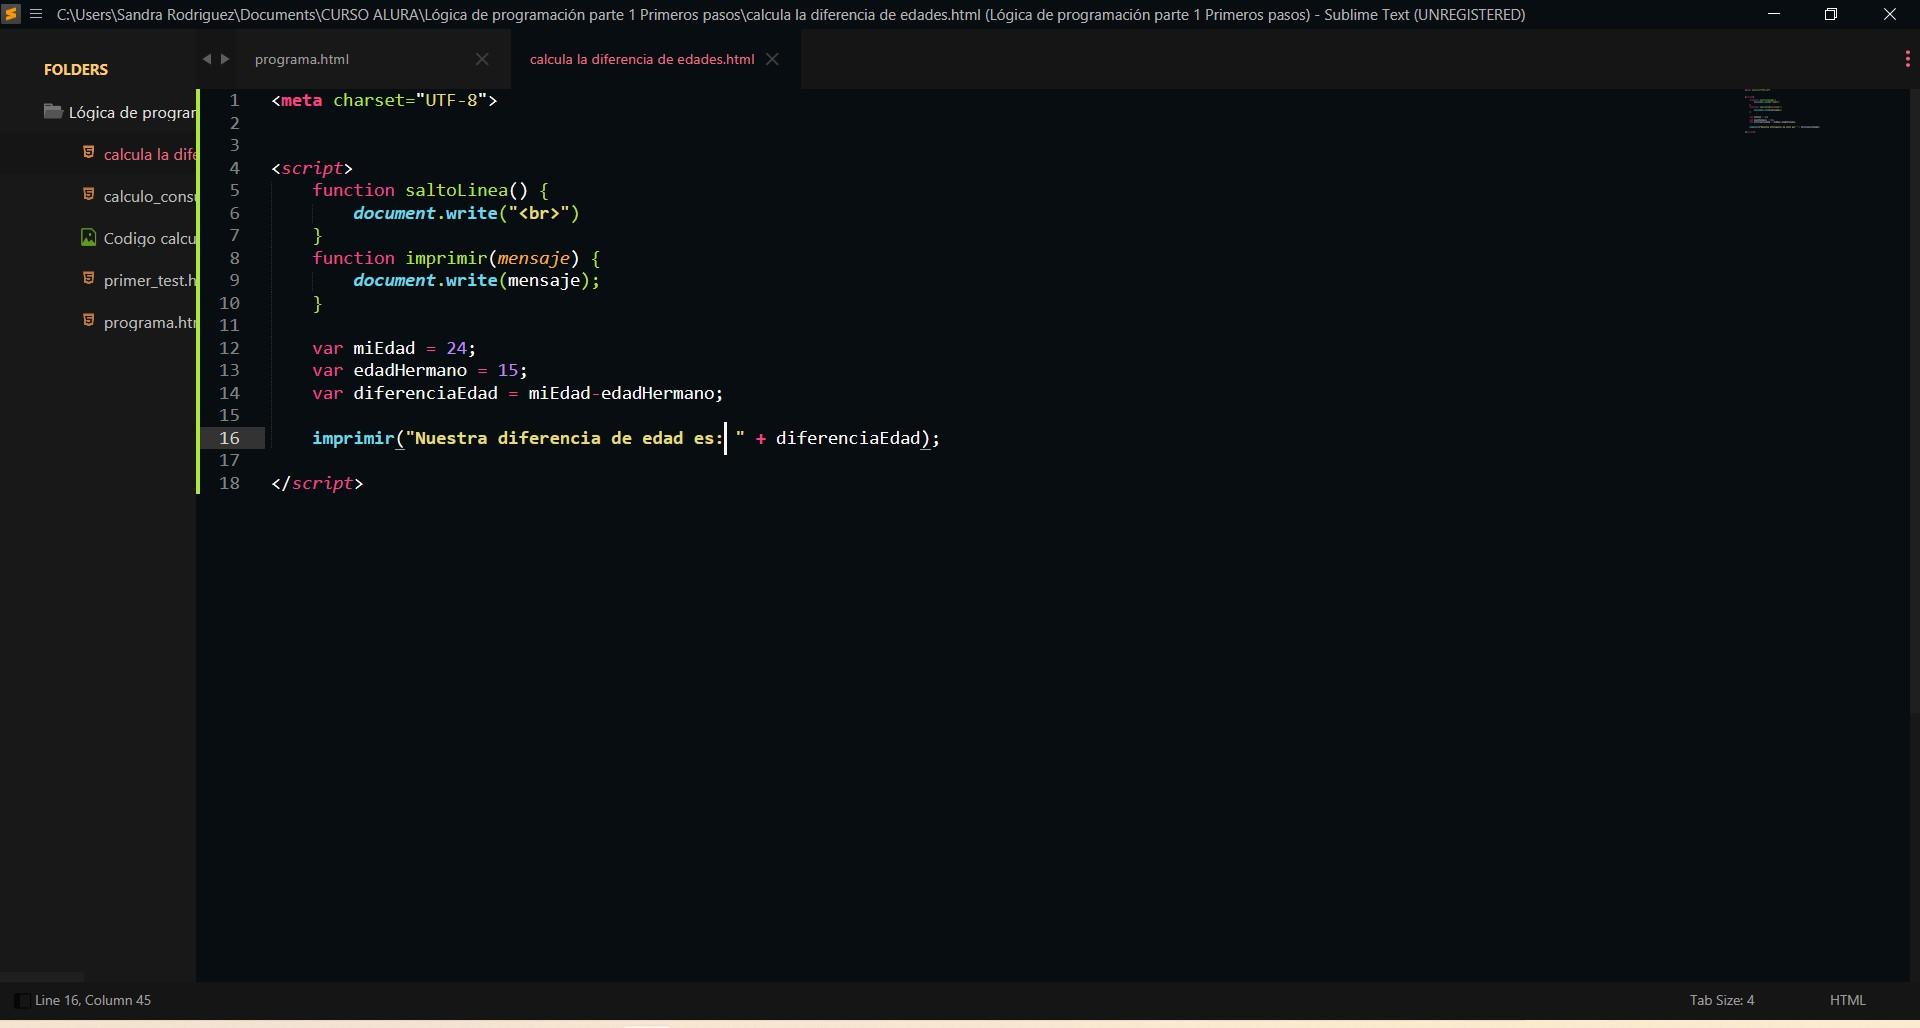Change Tab Size: 4 setting in status bar
Image resolution: width=1920 pixels, height=1028 pixels.
click(x=1722, y=1000)
